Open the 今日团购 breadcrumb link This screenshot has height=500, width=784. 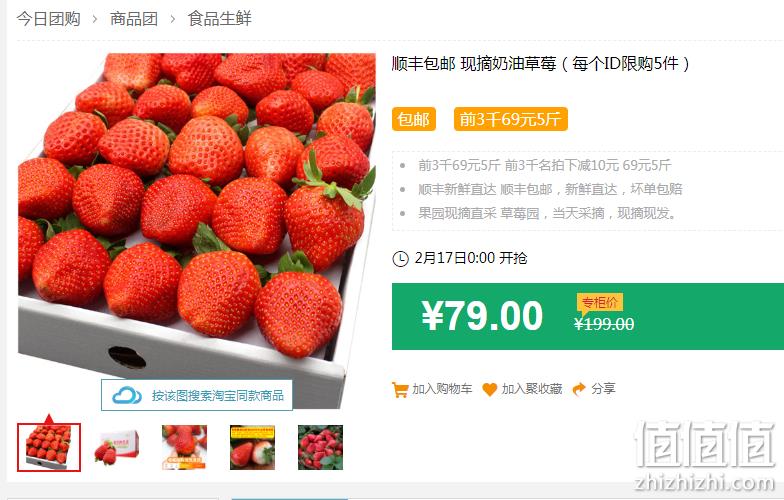(x=48, y=18)
